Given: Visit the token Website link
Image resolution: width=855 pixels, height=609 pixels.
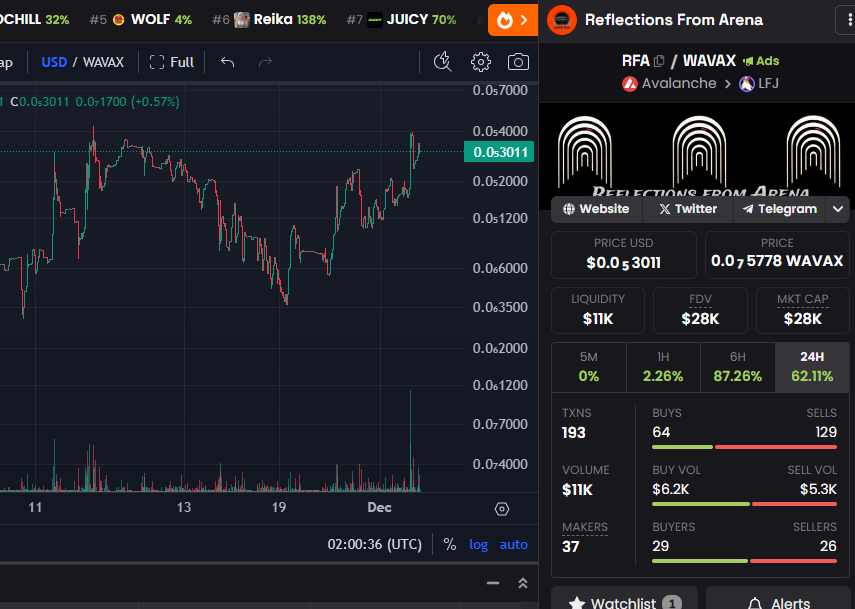Looking at the screenshot, I should [x=596, y=209].
